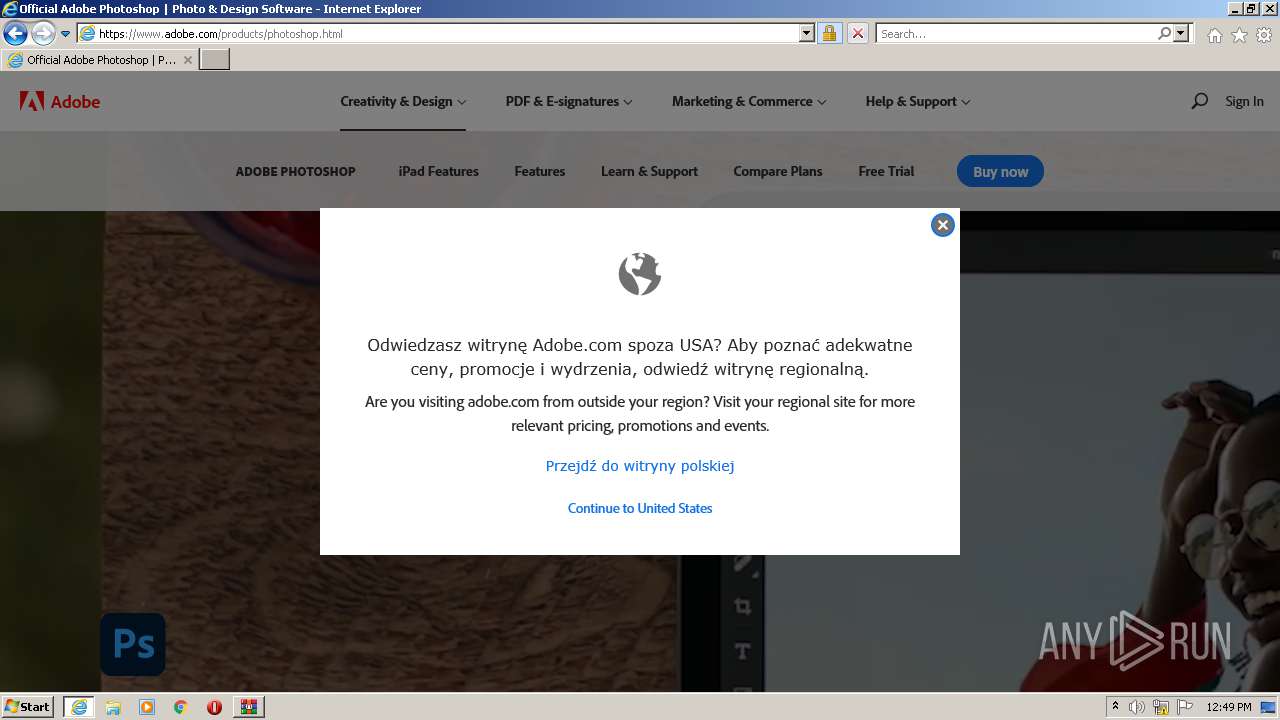Screen dimensions: 1280x720
Task: Click the Buy now button
Action: 1000,171
